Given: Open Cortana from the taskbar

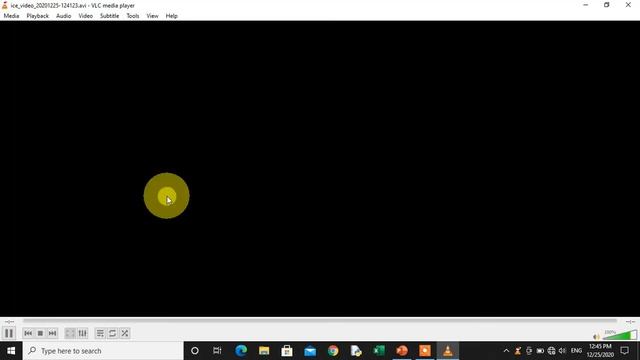Looking at the screenshot, I should [195, 351].
